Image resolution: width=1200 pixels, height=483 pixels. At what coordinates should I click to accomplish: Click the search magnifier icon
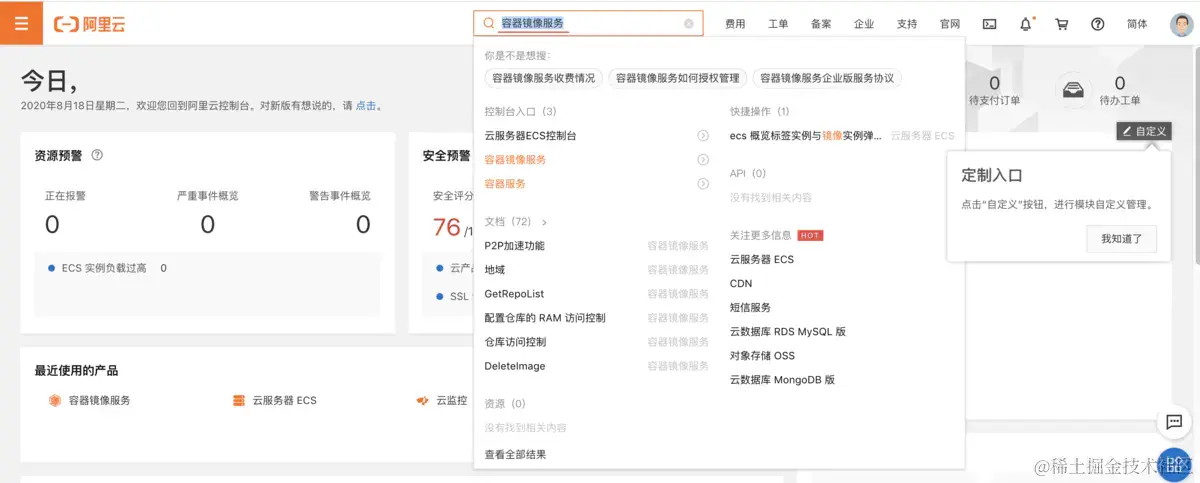(488, 23)
